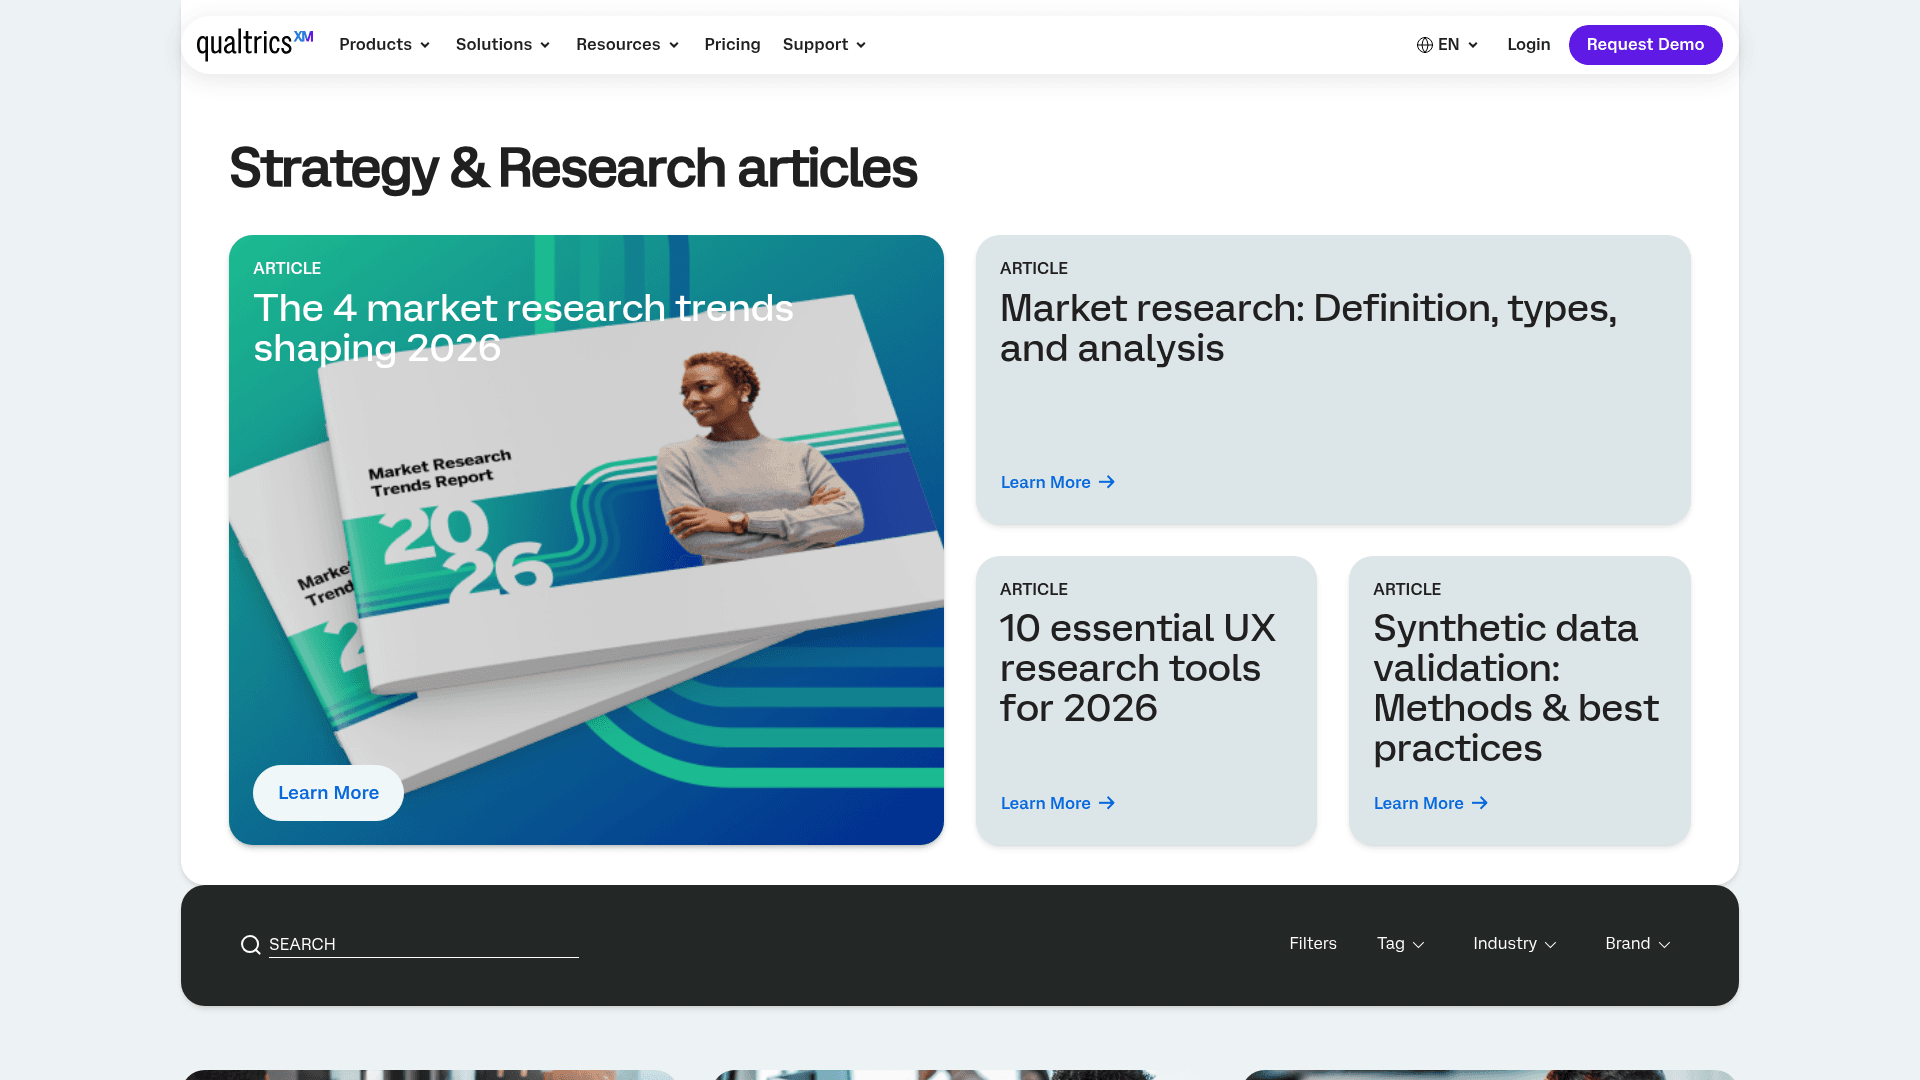This screenshot has width=1920, height=1080.
Task: Open the Resources menu
Action: point(628,45)
